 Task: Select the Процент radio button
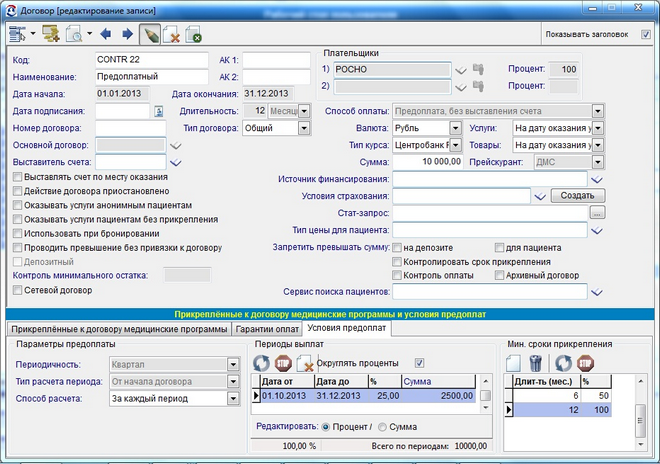325,427
